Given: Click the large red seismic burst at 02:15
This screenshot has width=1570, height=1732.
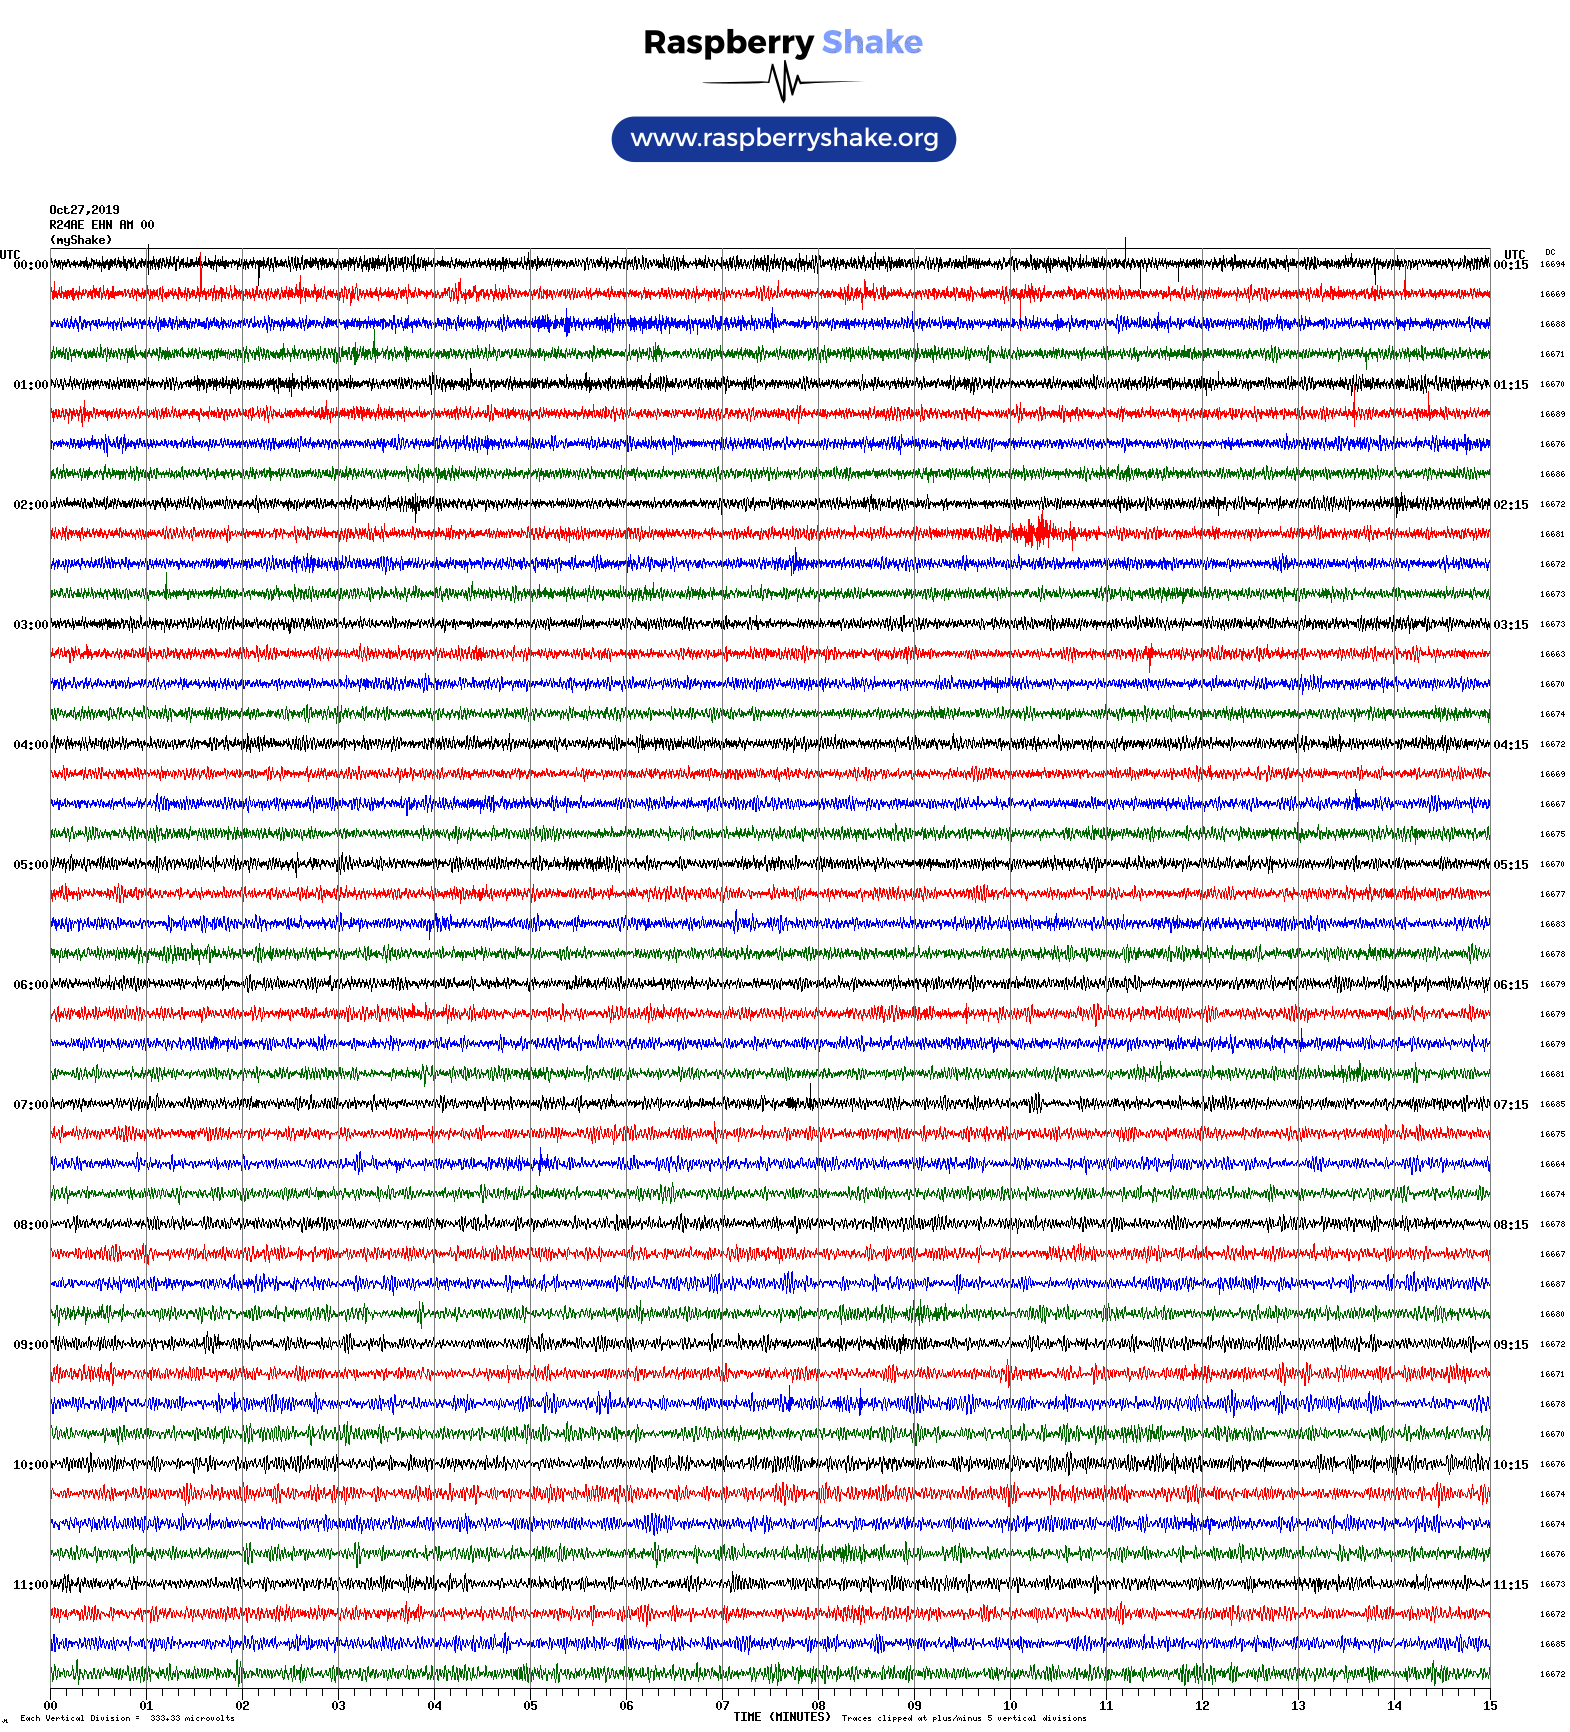Looking at the screenshot, I should 1040,531.
